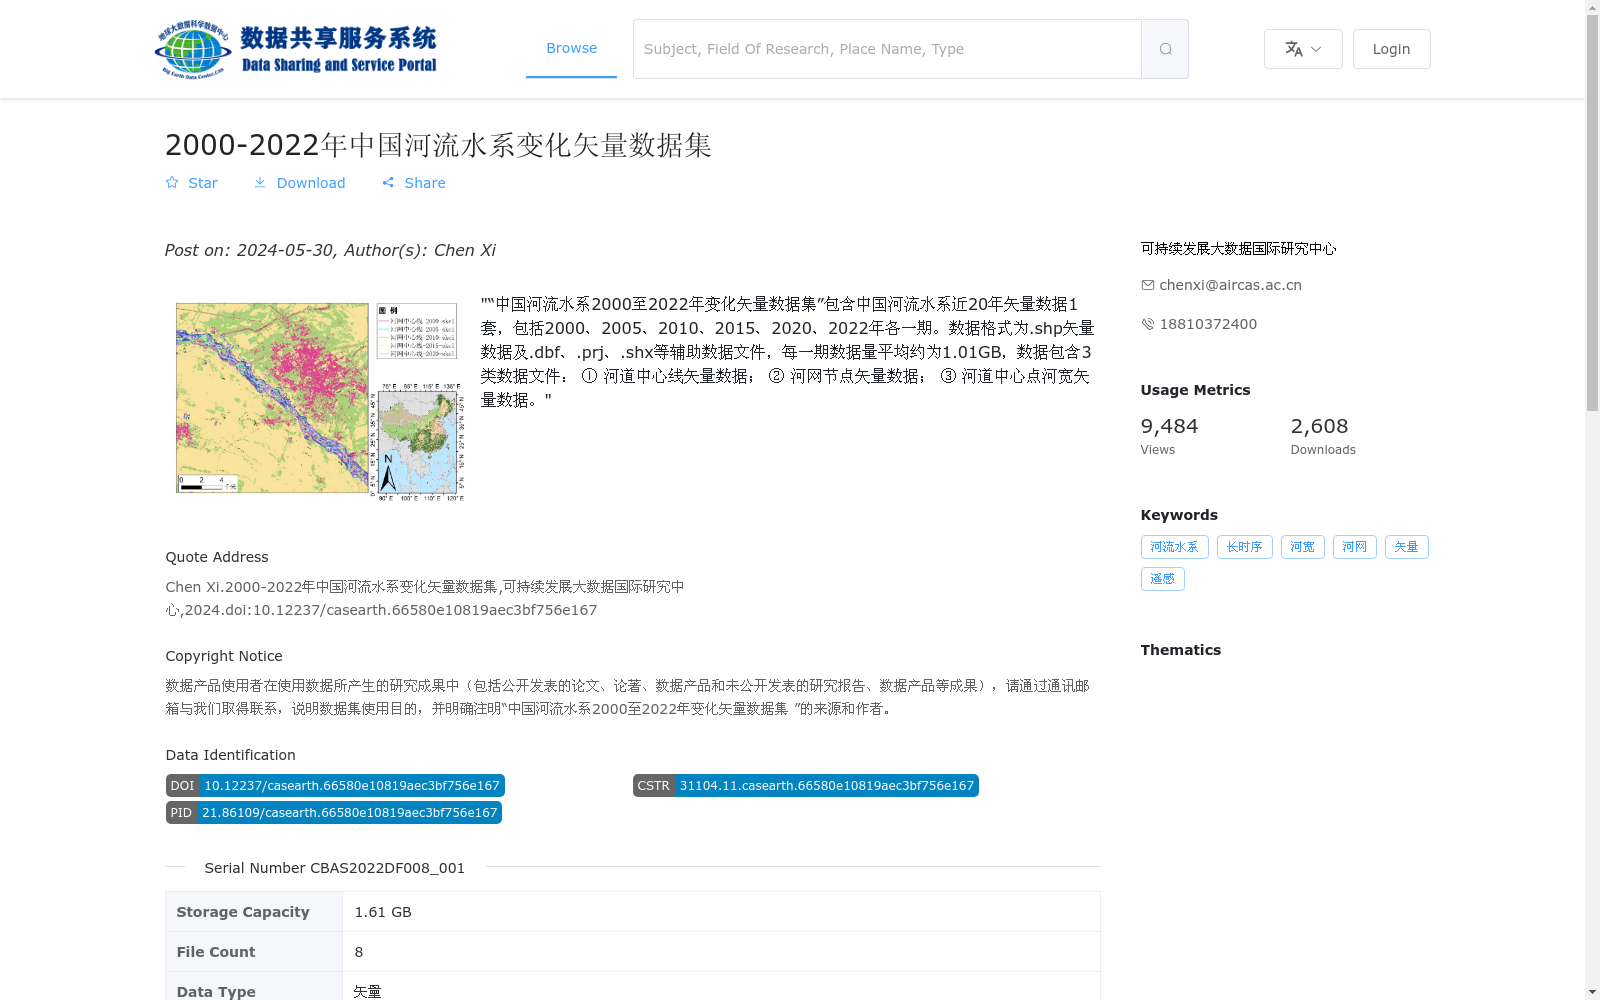The height and width of the screenshot is (1000, 1600).
Task: Click the Data Type value 矢量
Action: [x=367, y=991]
